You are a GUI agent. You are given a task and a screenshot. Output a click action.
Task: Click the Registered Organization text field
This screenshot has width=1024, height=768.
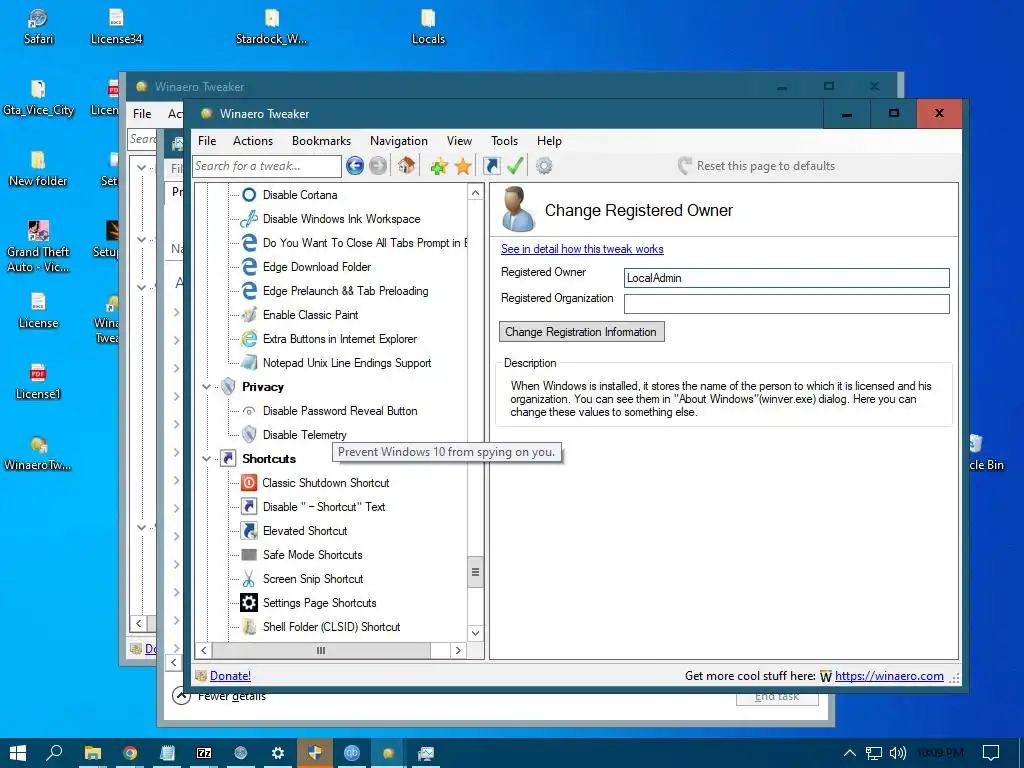[786, 304]
